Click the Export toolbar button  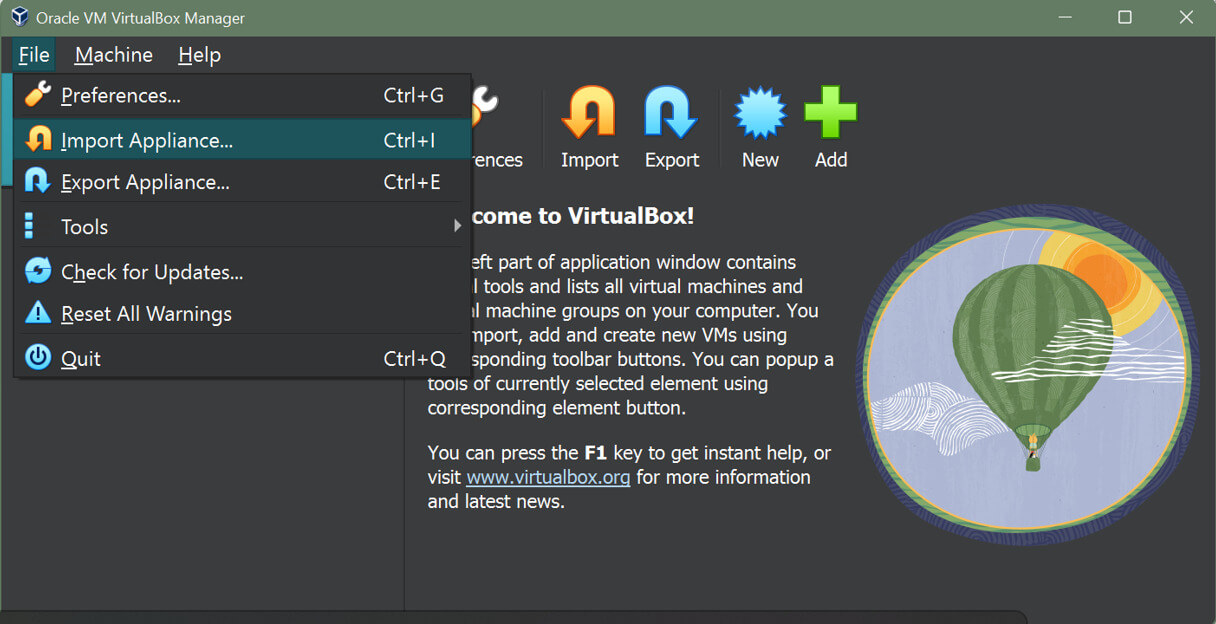[x=671, y=128]
